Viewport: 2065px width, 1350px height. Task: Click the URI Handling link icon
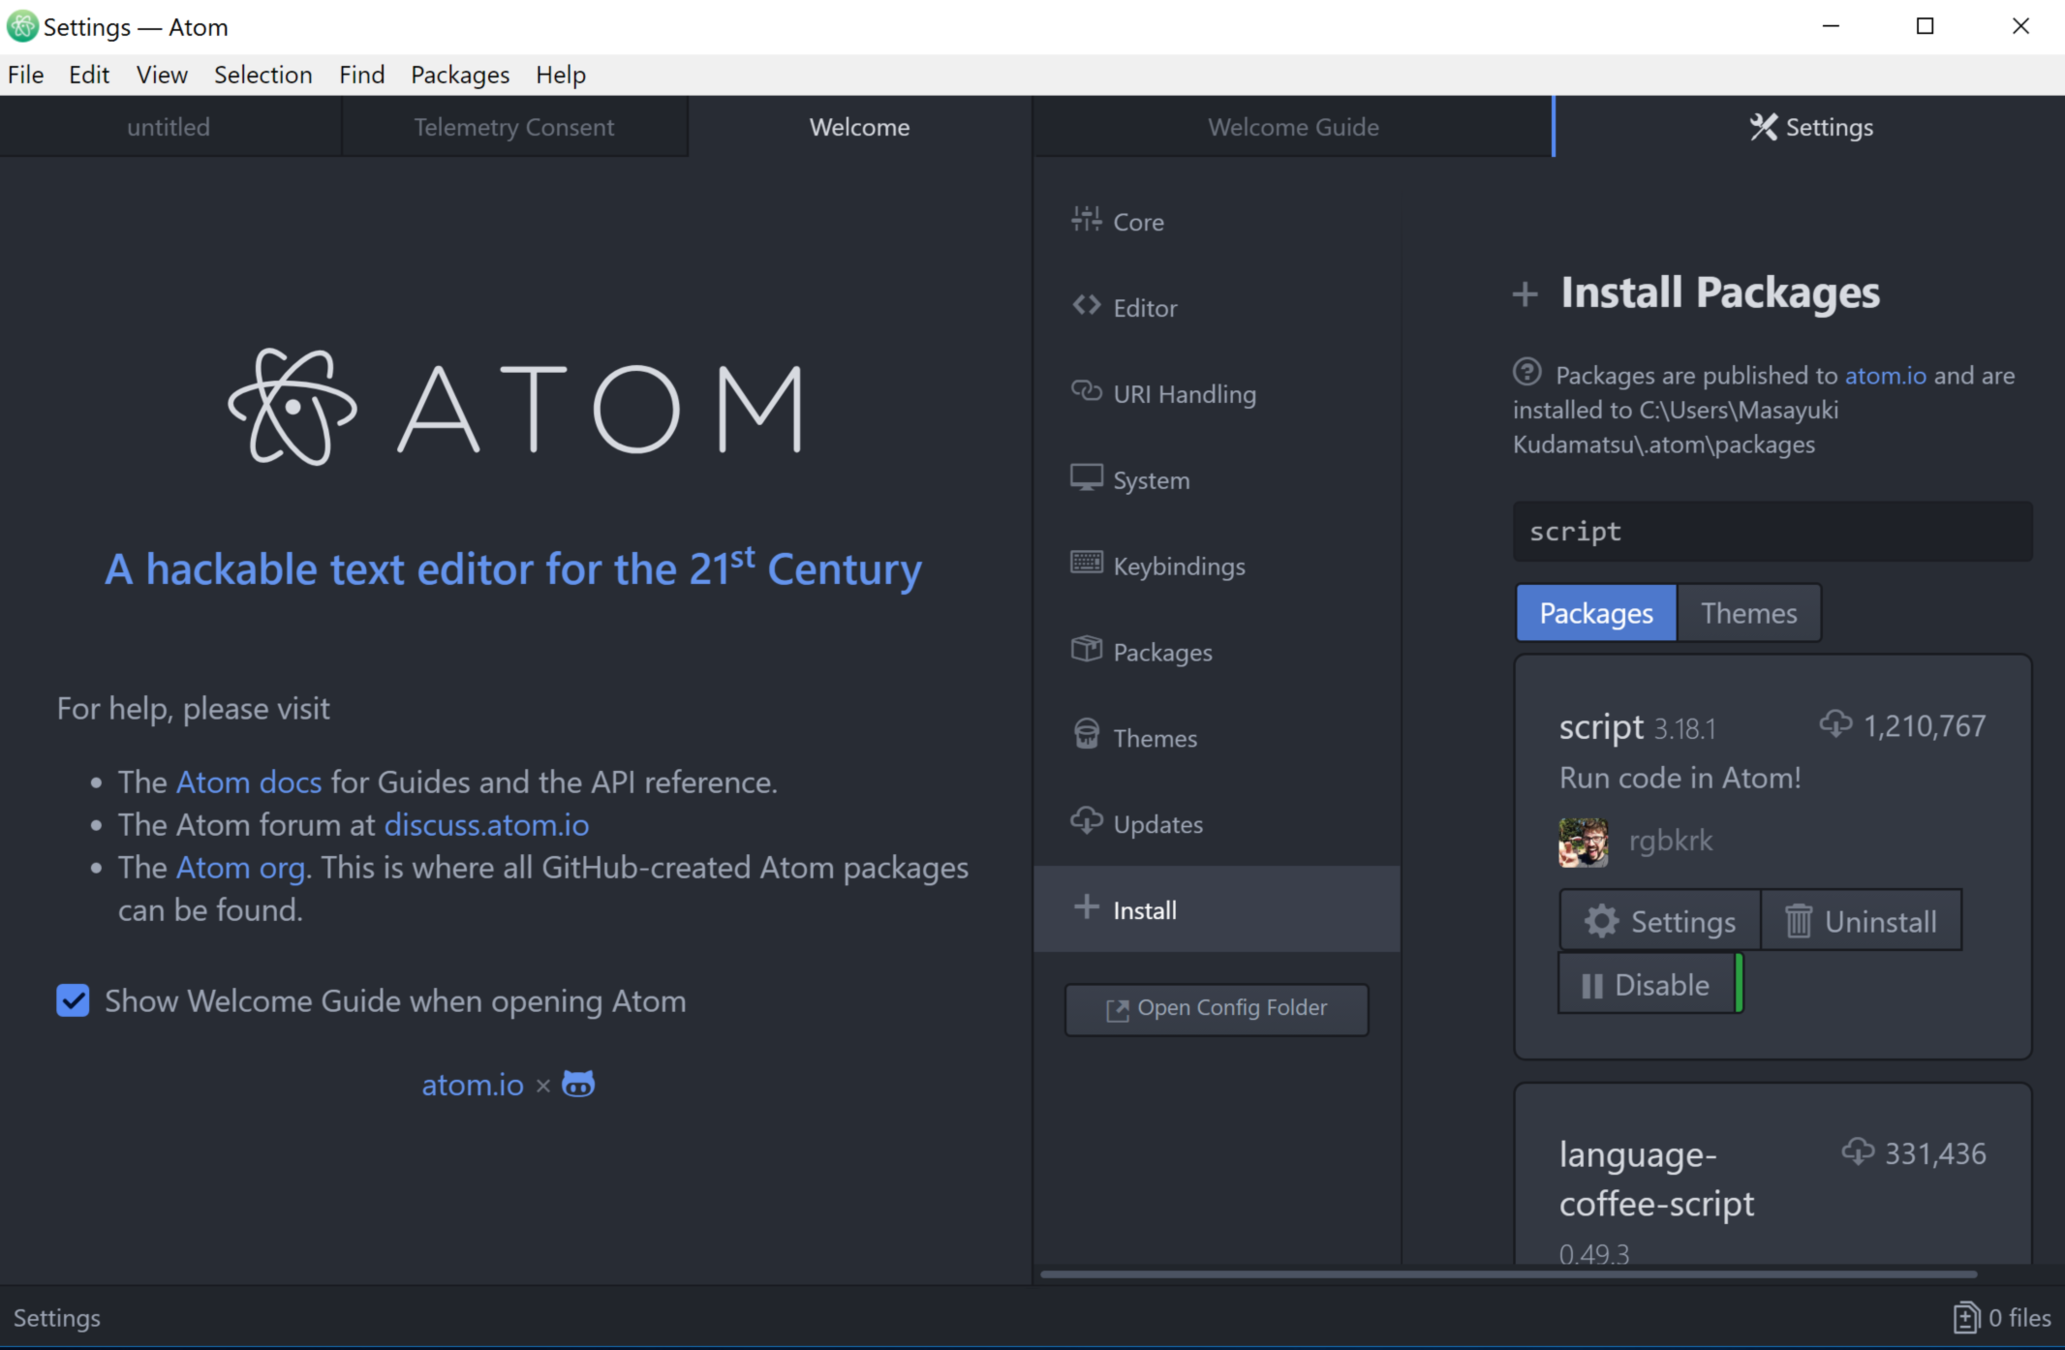[x=1086, y=391]
